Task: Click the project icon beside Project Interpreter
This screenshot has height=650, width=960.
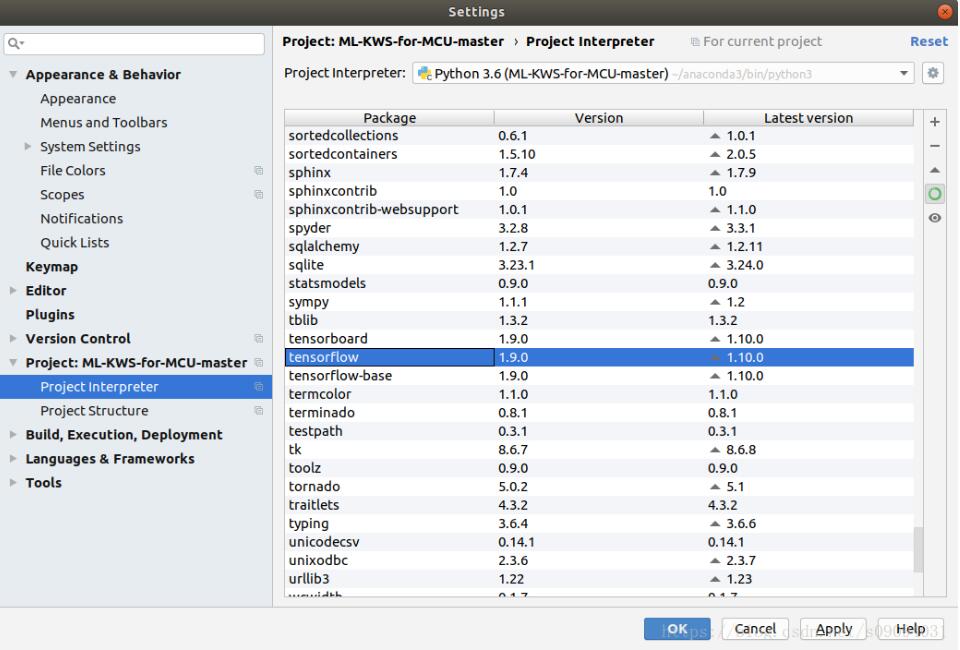Action: point(258,386)
